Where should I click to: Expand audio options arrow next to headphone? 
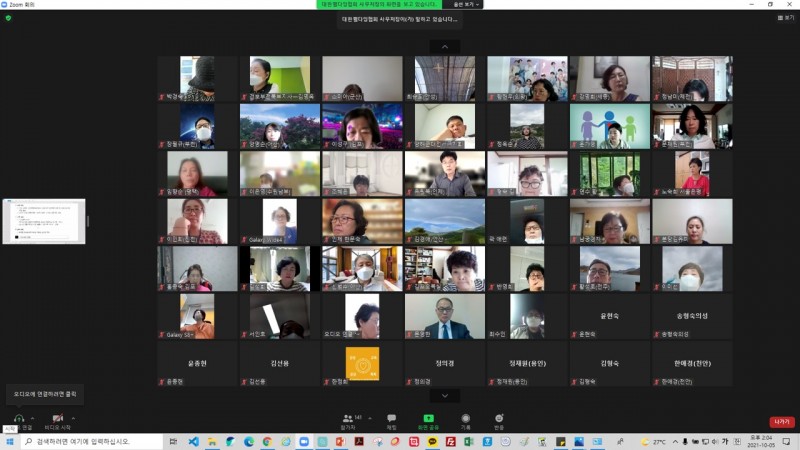33,417
